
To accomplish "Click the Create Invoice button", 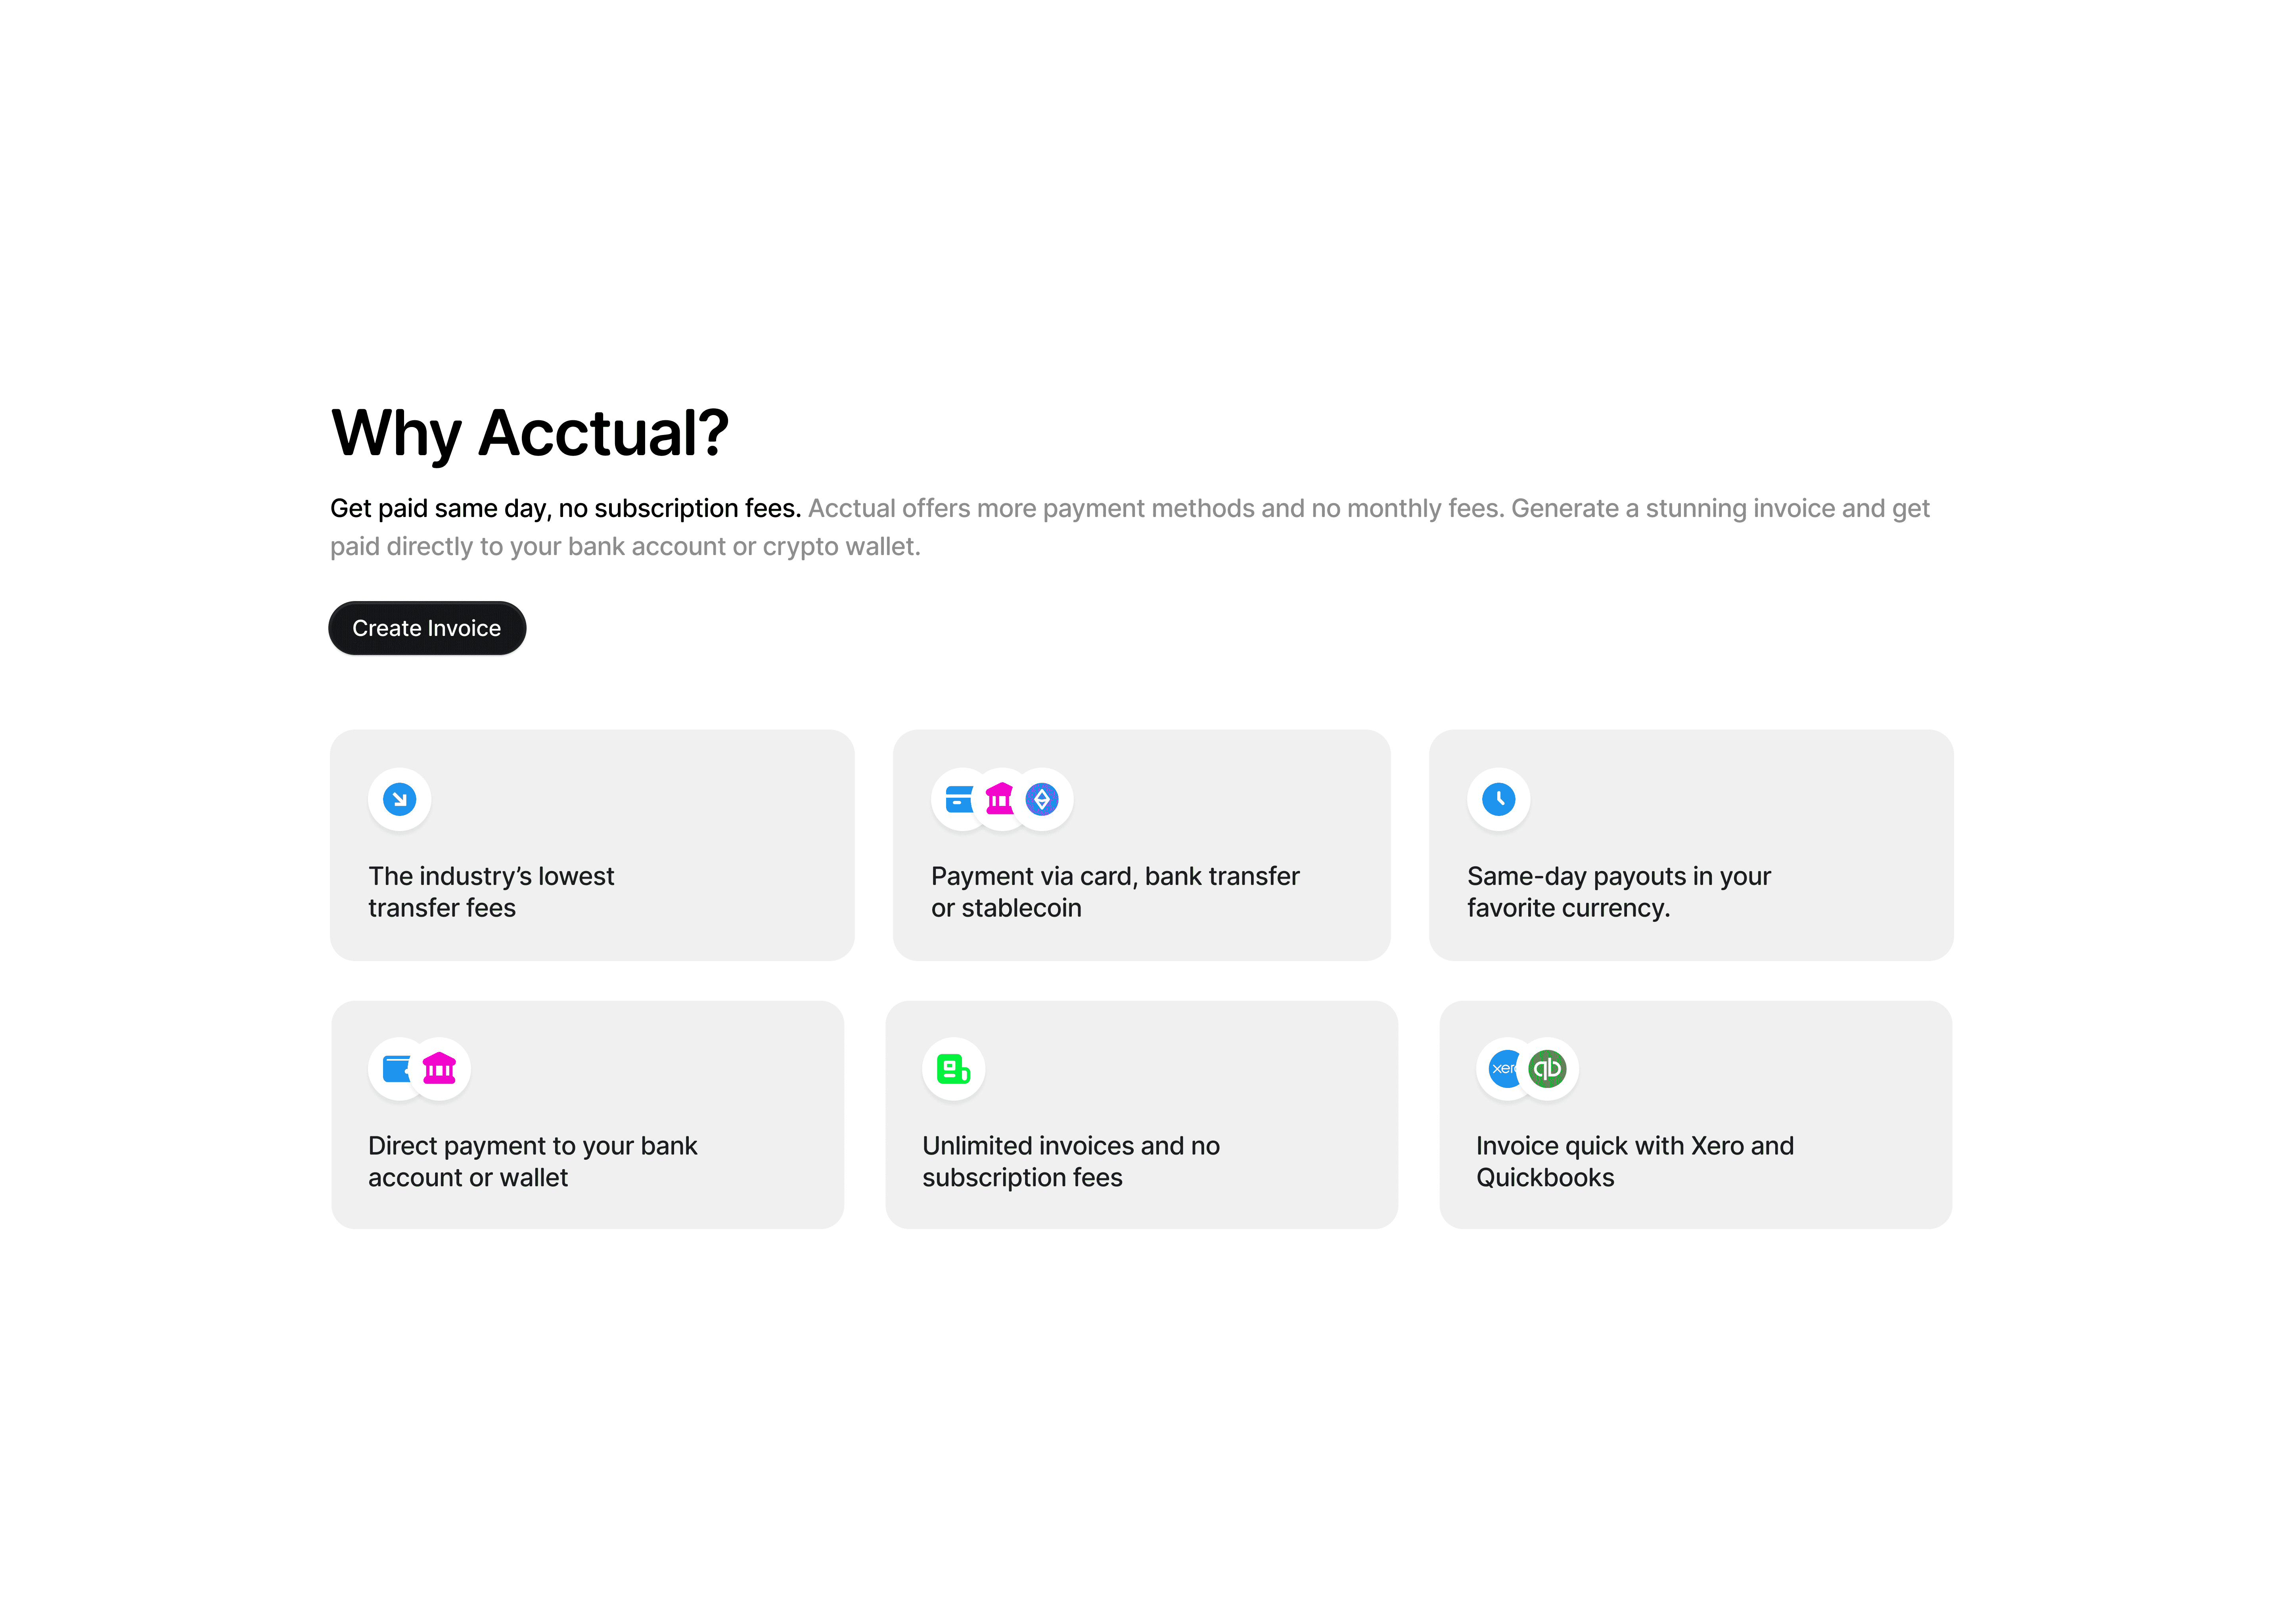I will click(427, 628).
